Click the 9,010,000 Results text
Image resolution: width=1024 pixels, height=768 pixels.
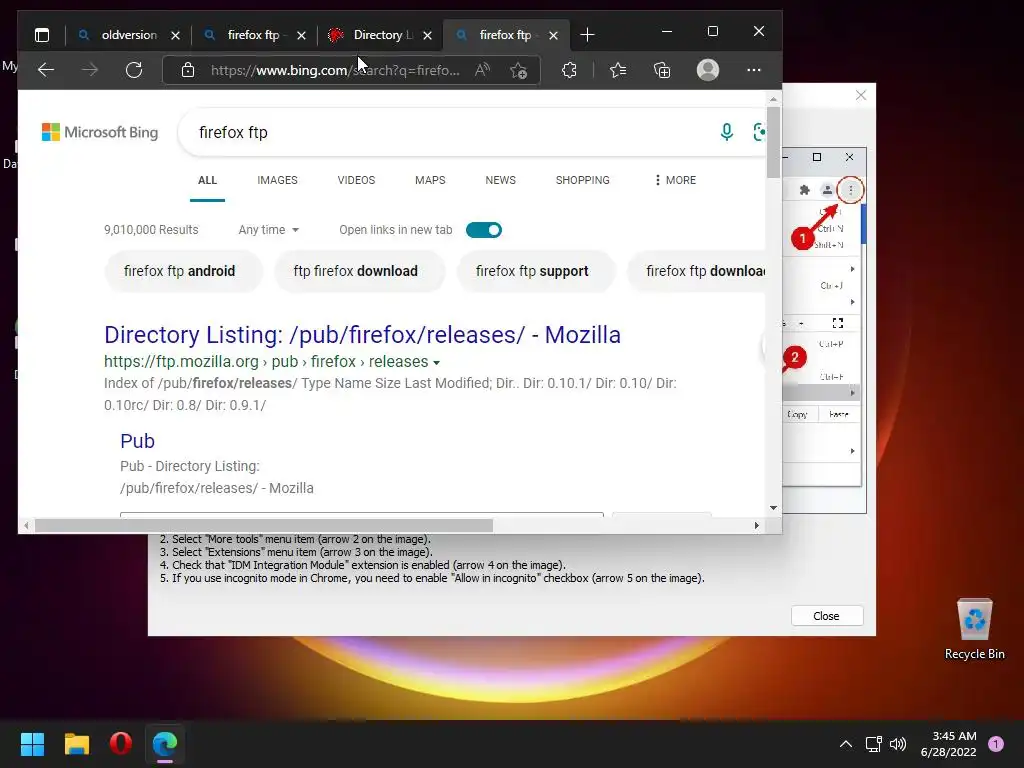pyautogui.click(x=151, y=230)
